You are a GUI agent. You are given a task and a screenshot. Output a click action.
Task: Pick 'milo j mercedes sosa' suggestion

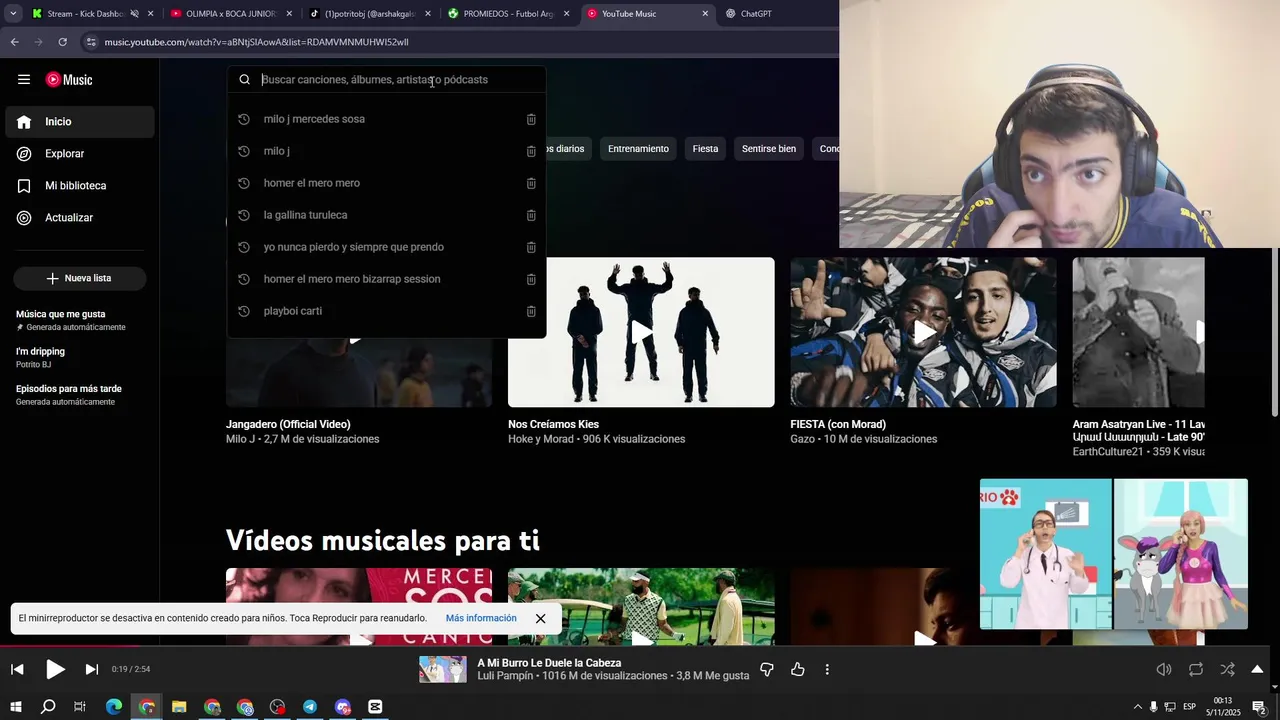pos(386,119)
